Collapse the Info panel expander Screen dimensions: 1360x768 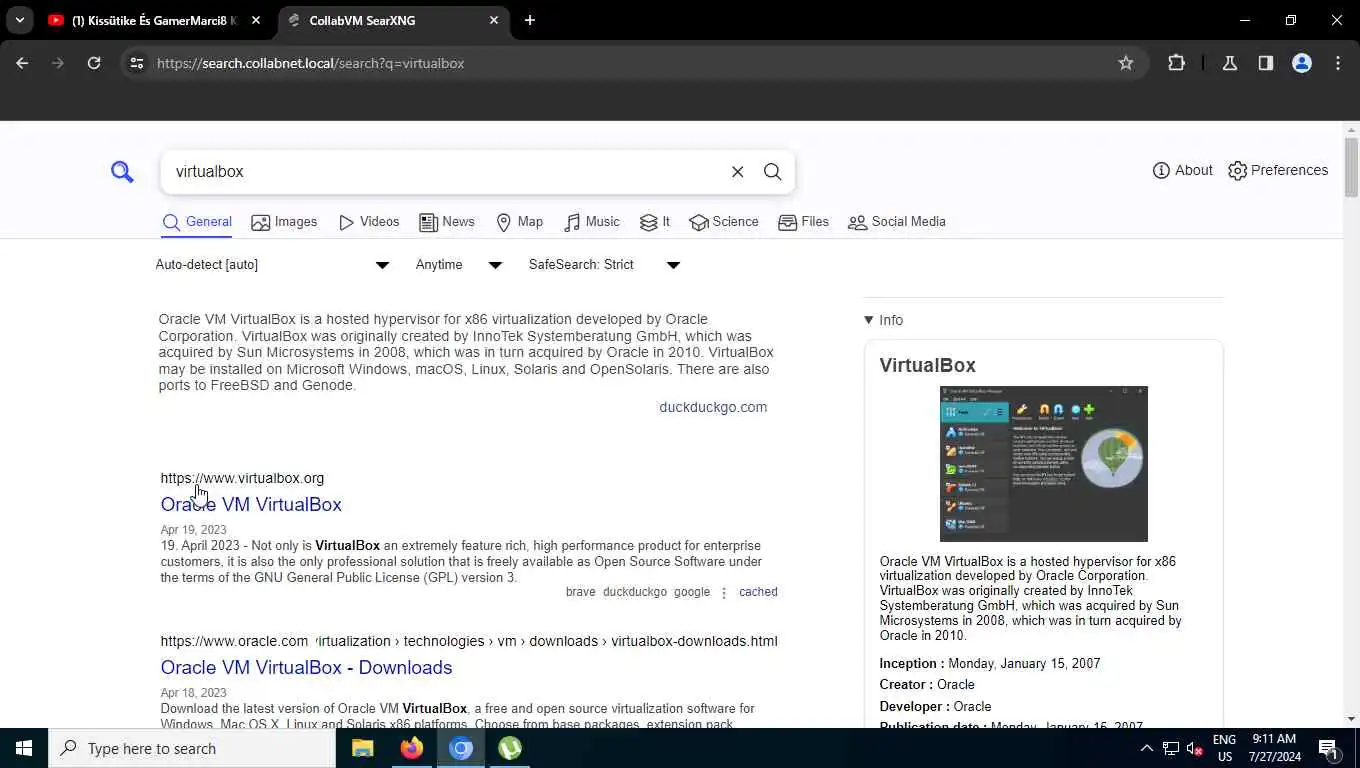[883, 320]
